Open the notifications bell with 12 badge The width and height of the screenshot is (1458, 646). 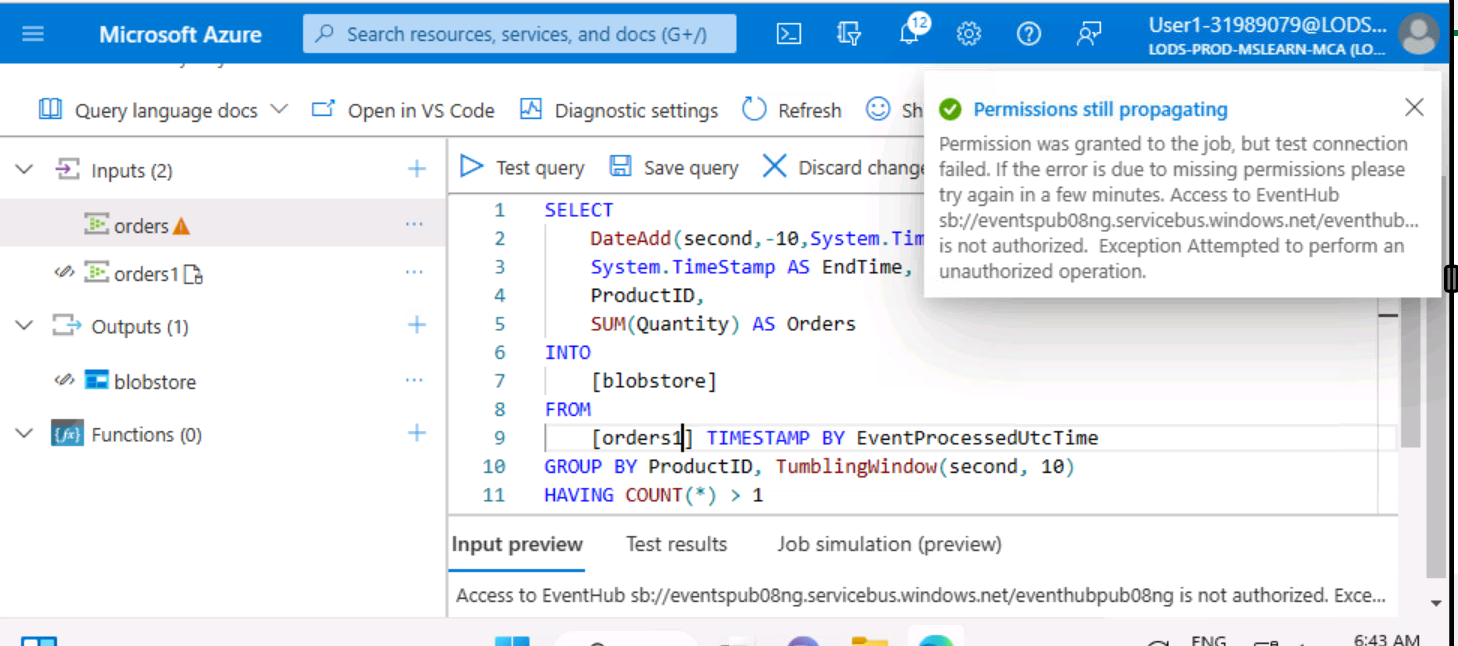click(x=911, y=32)
